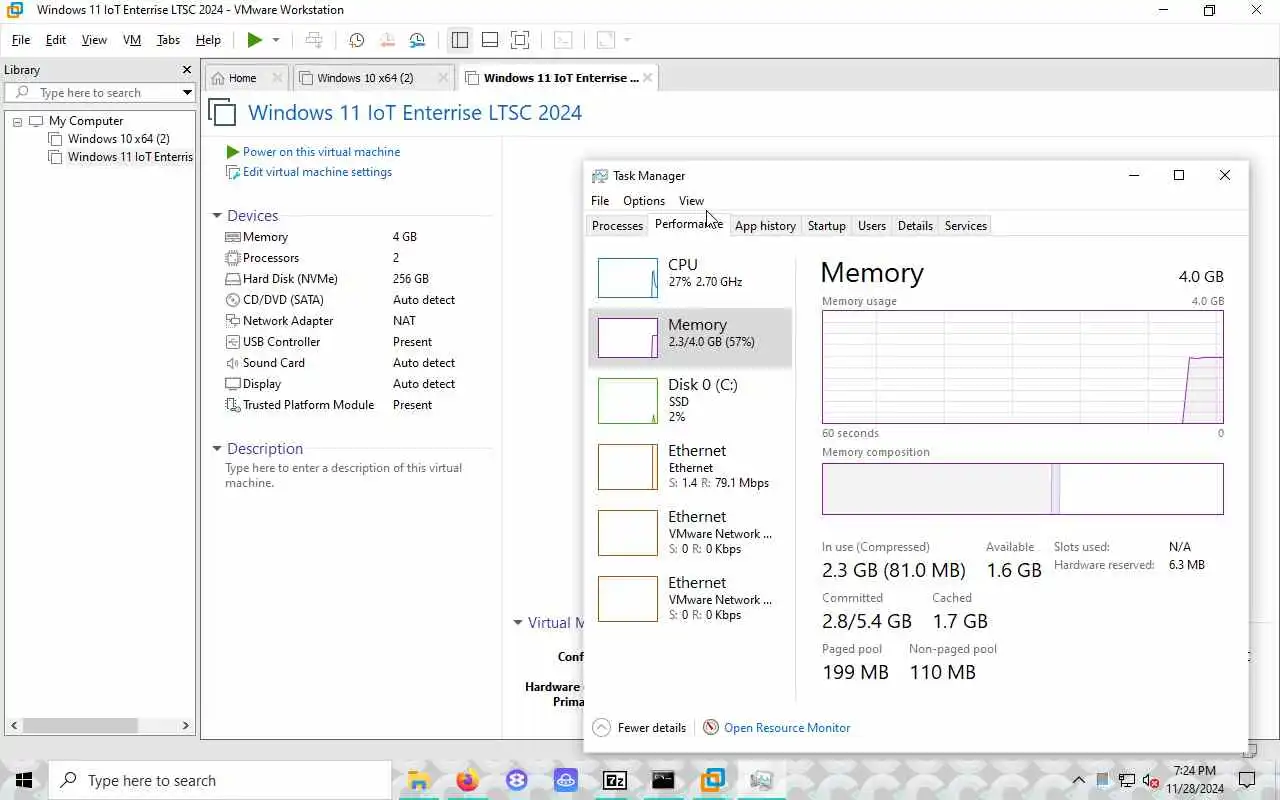Open VMware View menu
Image resolution: width=1280 pixels, height=800 pixels.
pyautogui.click(x=94, y=40)
